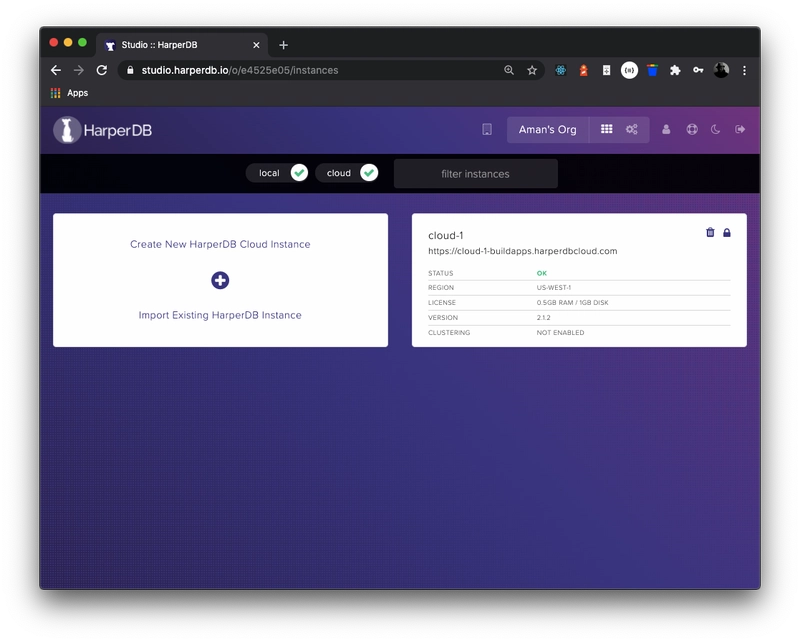Click the sign out icon
This screenshot has width=800, height=642.
(740, 130)
